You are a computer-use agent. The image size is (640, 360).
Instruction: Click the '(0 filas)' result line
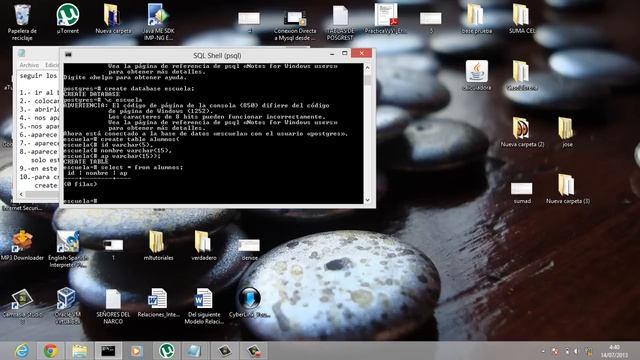coord(80,184)
